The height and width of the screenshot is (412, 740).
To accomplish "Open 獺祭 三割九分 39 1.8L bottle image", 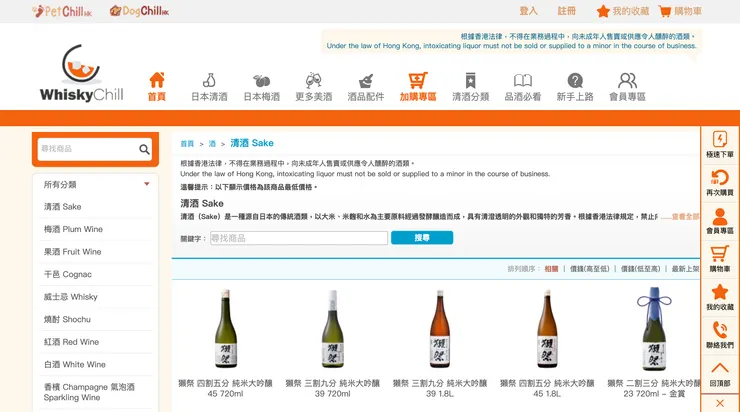I will [440, 328].
